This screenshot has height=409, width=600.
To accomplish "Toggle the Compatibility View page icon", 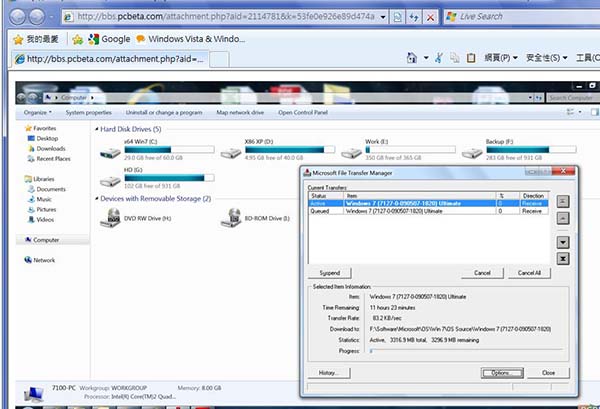I will tap(398, 17).
